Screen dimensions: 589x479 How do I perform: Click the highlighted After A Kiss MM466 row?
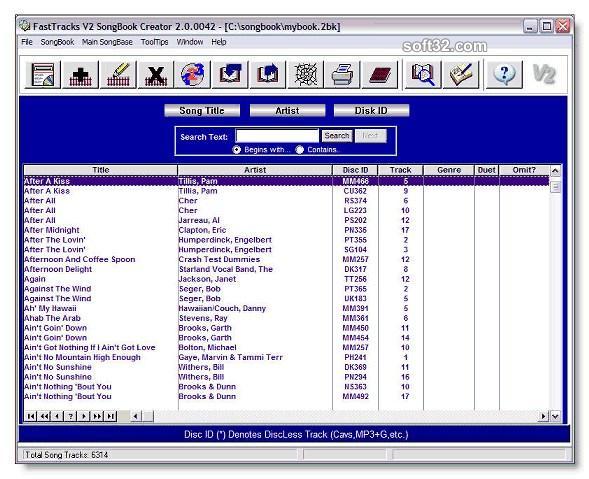click(x=286, y=181)
